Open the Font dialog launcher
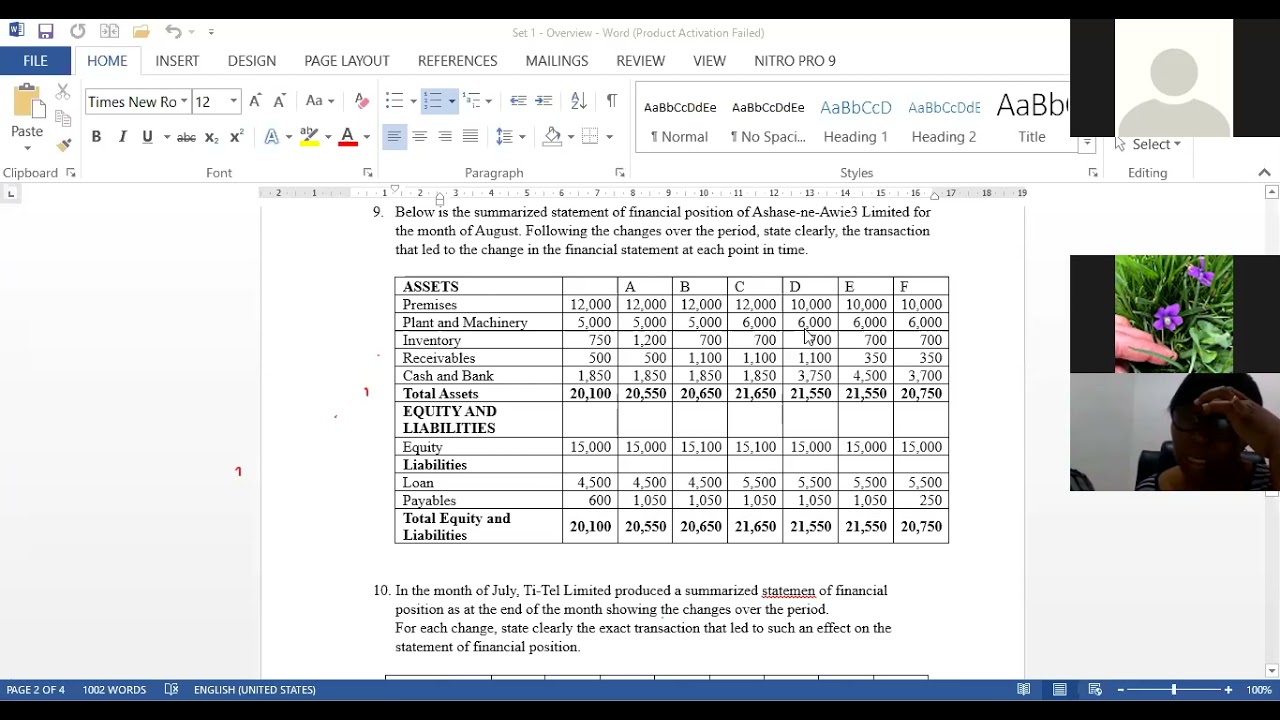Screen dimensions: 1280x720 pyautogui.click(x=368, y=173)
